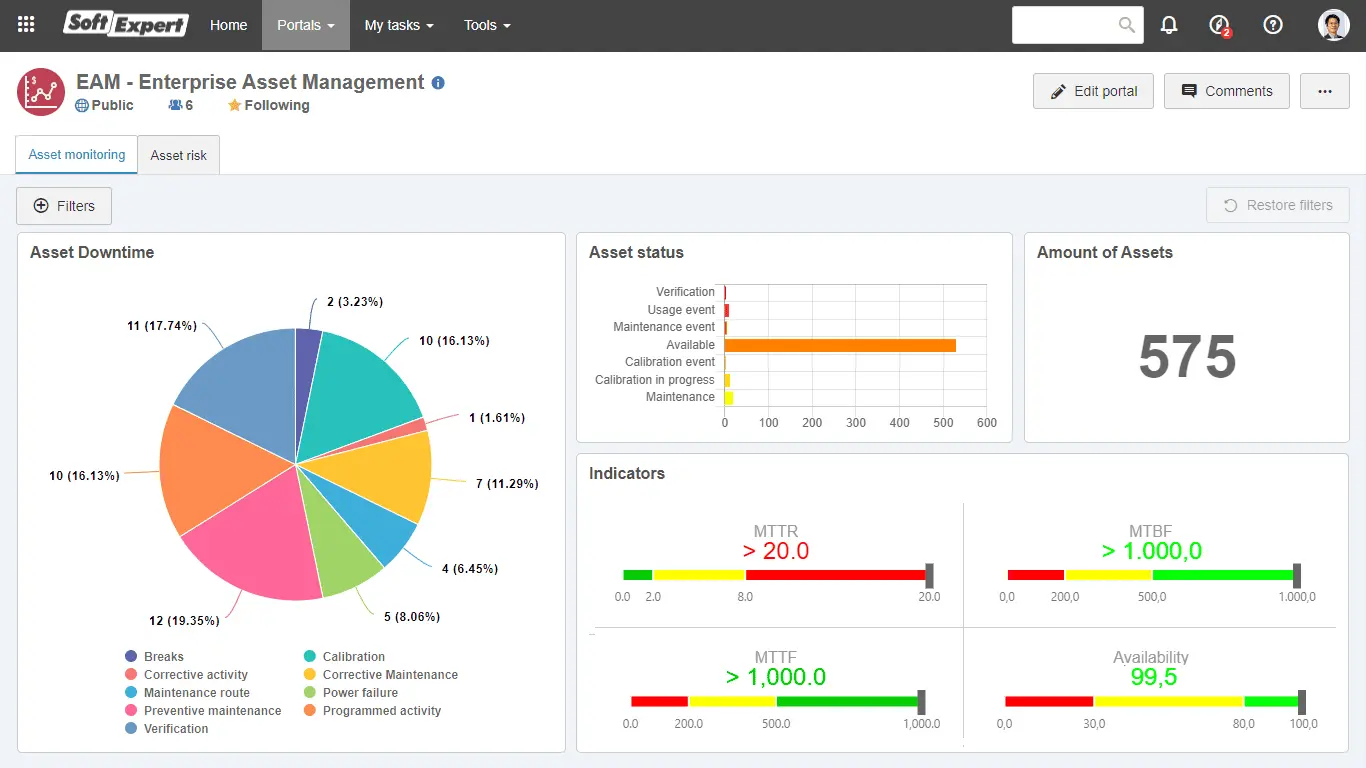Open the help question mark icon
Screen dimensions: 1366x768
[1273, 25]
